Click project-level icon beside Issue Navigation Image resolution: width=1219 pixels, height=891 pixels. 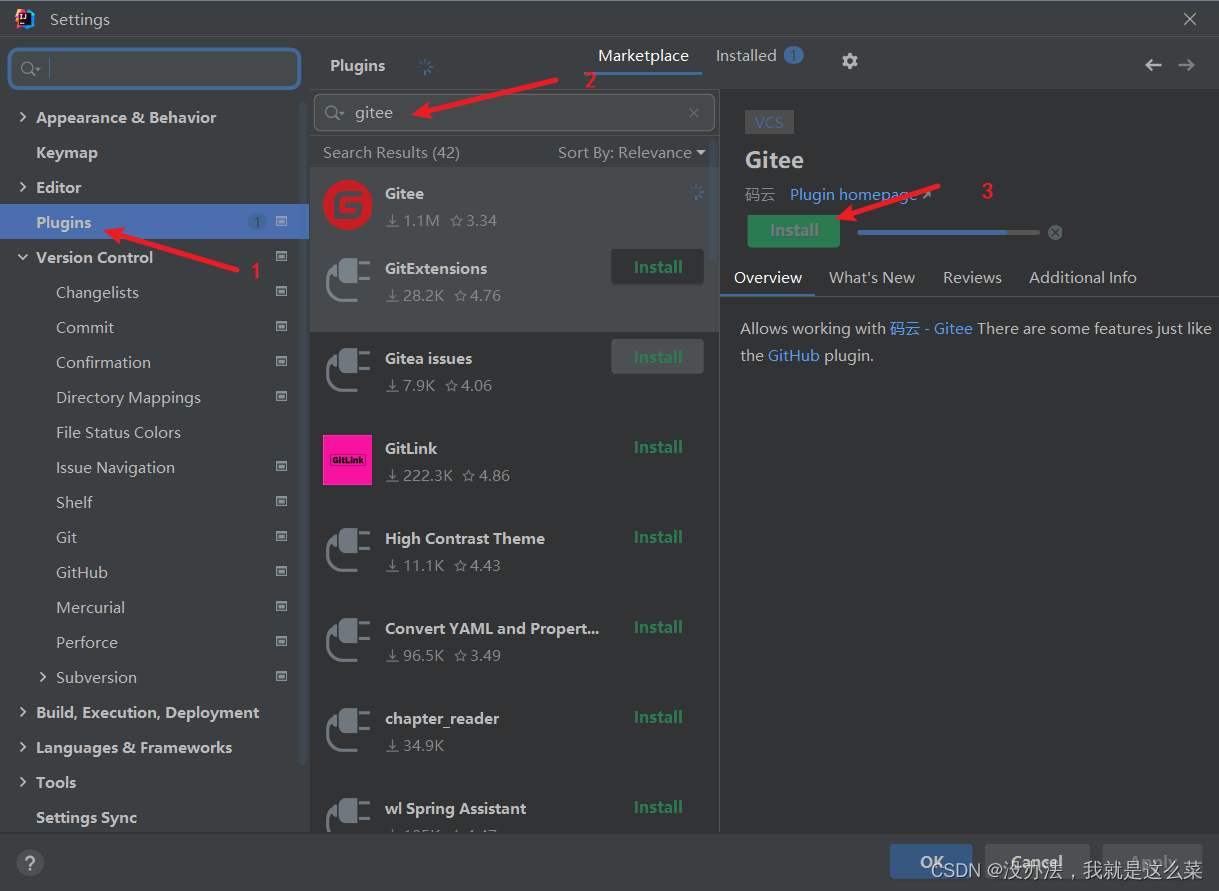coord(282,466)
